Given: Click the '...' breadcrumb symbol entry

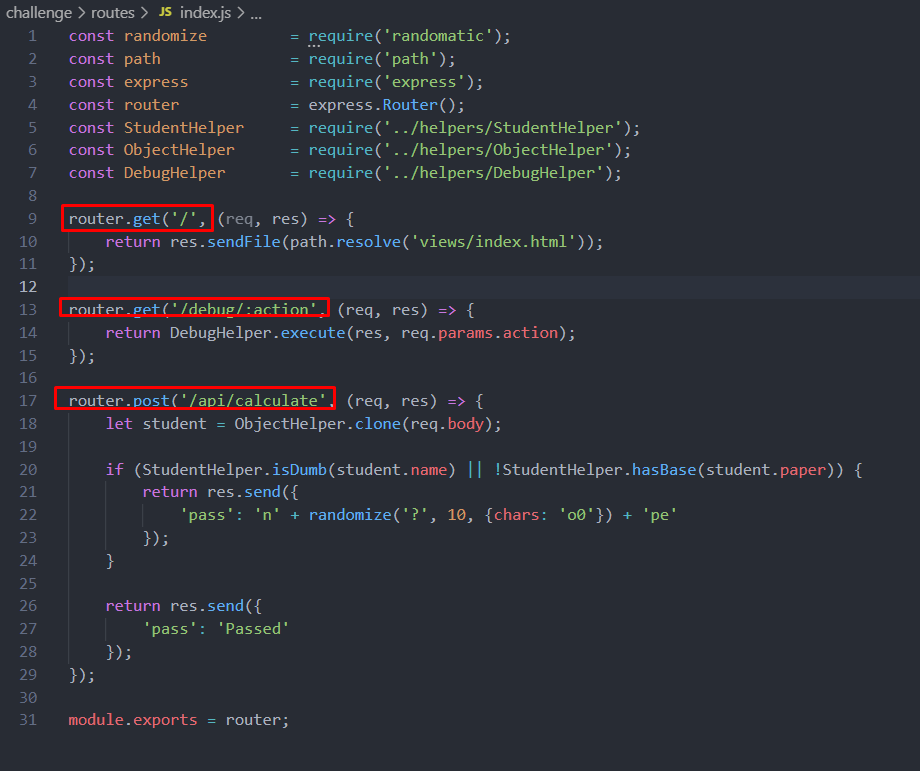Looking at the screenshot, I should [x=256, y=14].
